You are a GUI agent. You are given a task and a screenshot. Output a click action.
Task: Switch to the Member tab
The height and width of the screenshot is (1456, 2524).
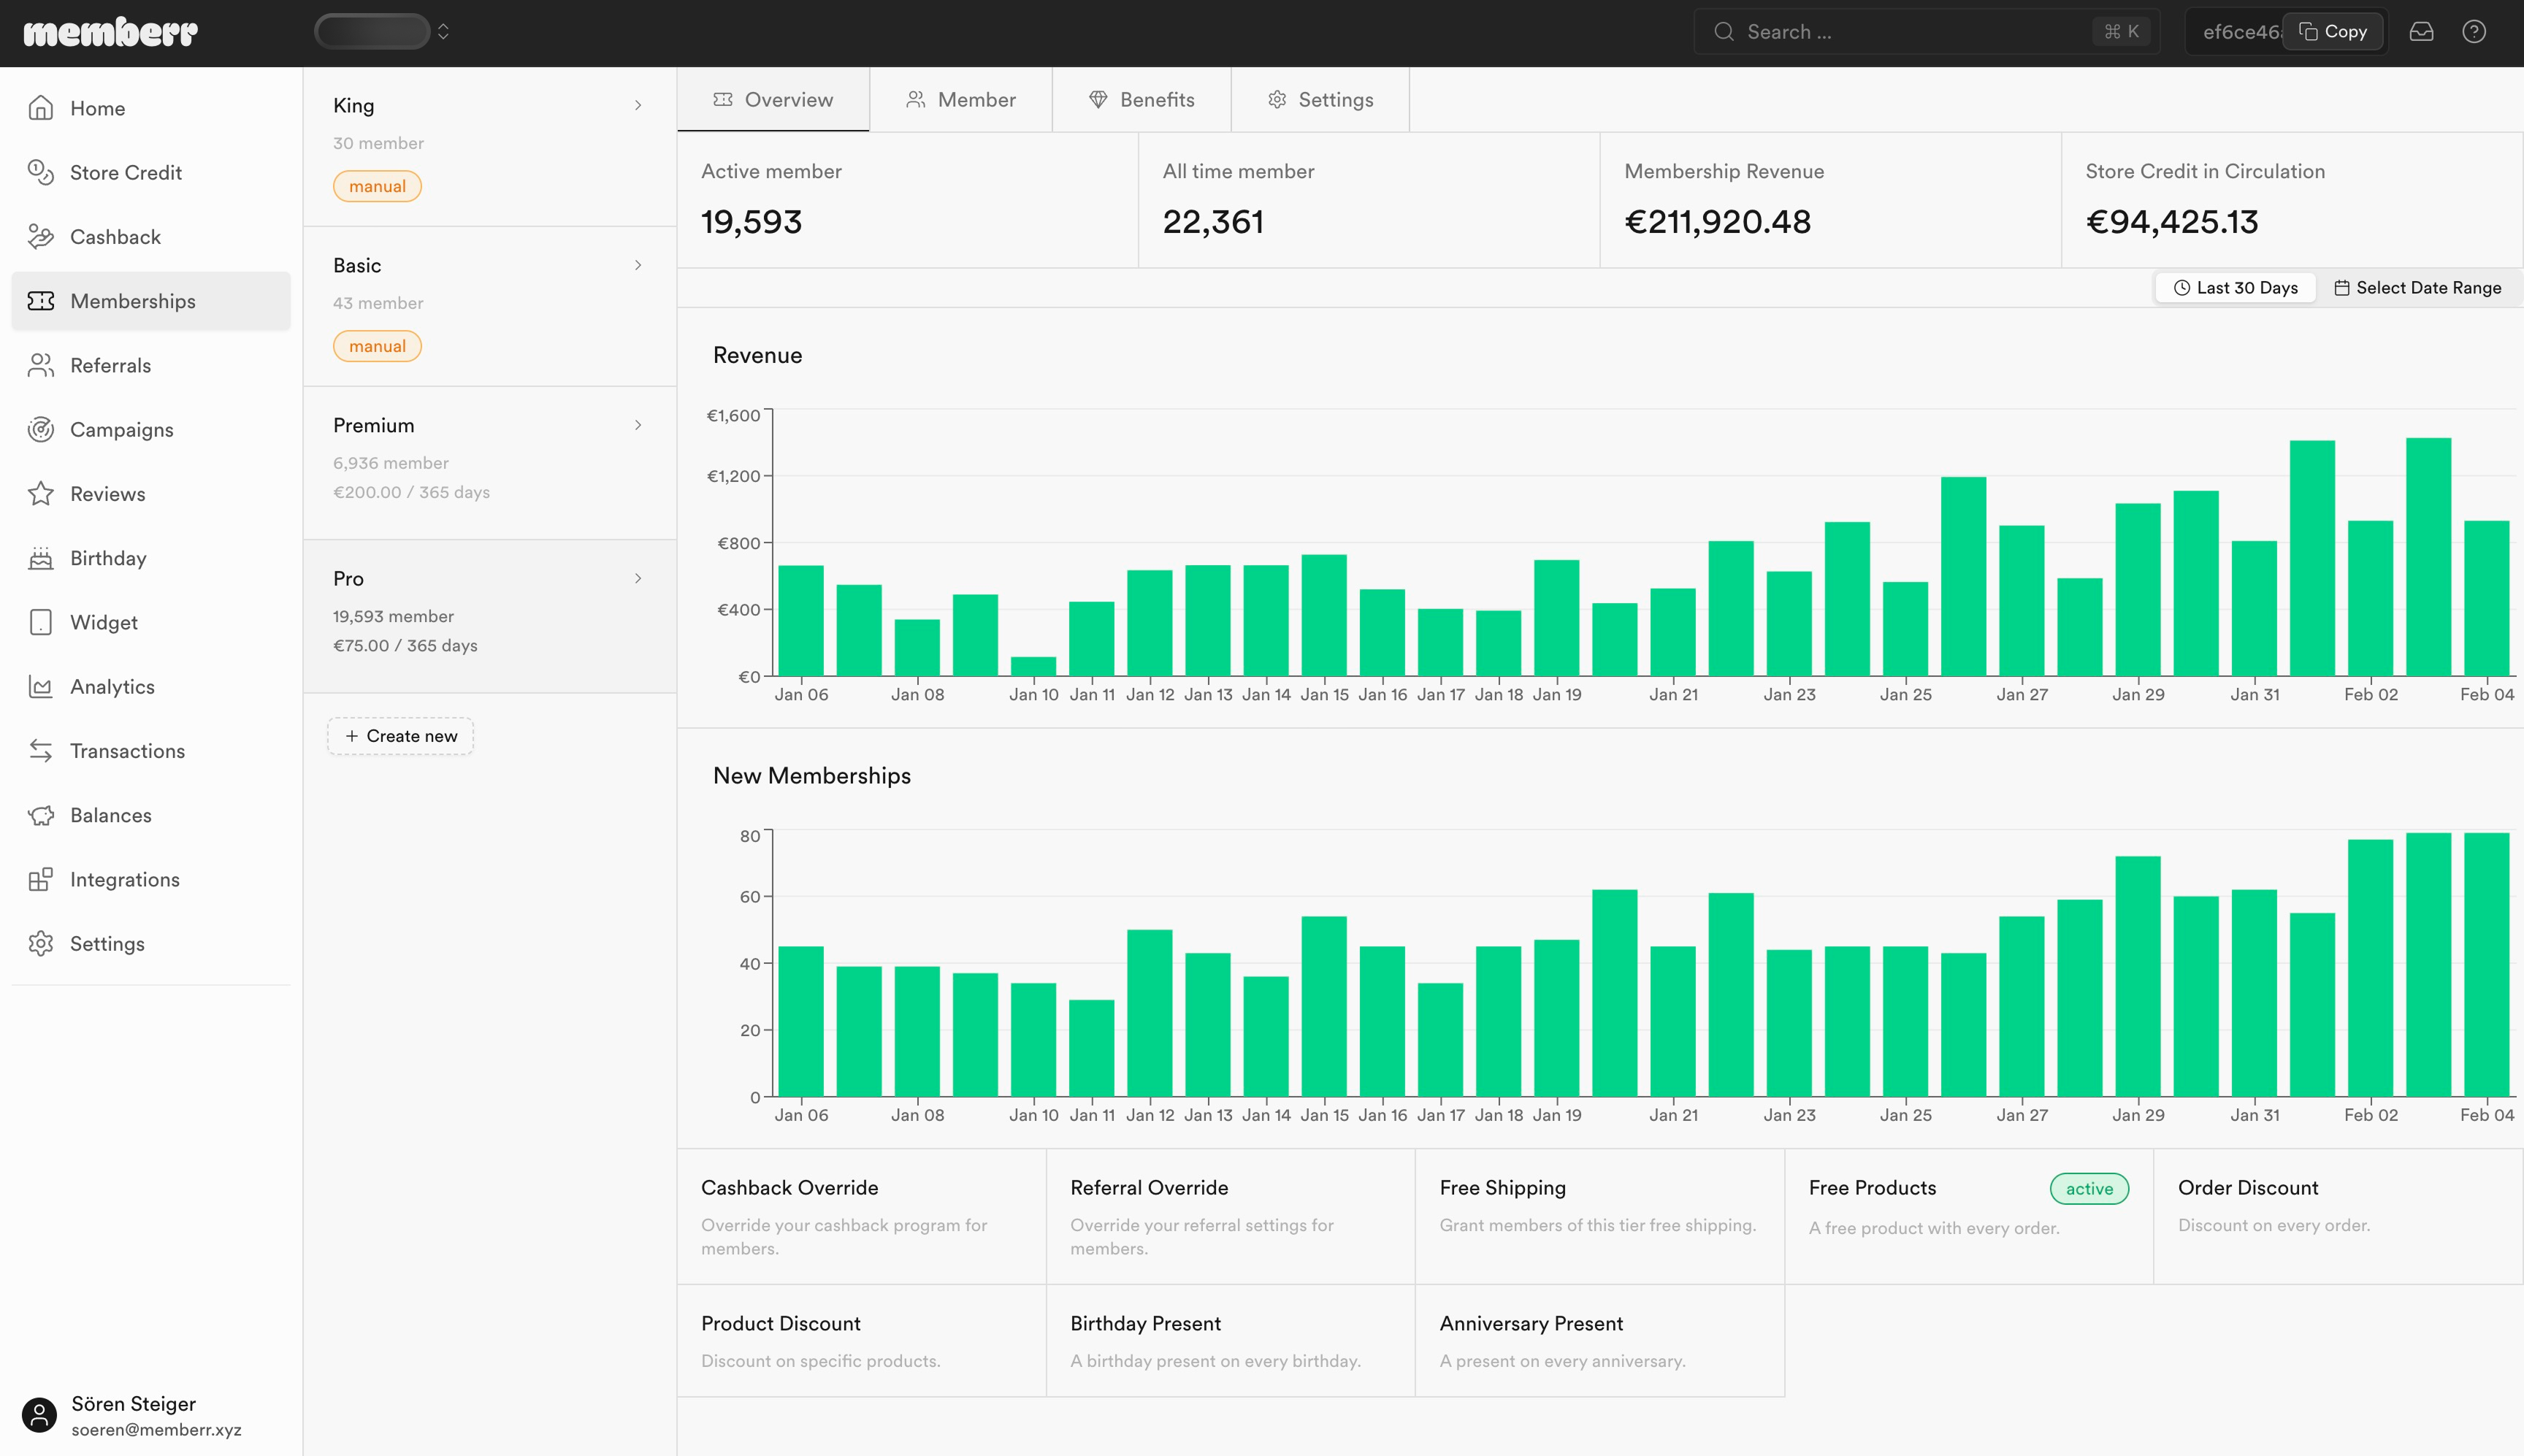(x=960, y=100)
